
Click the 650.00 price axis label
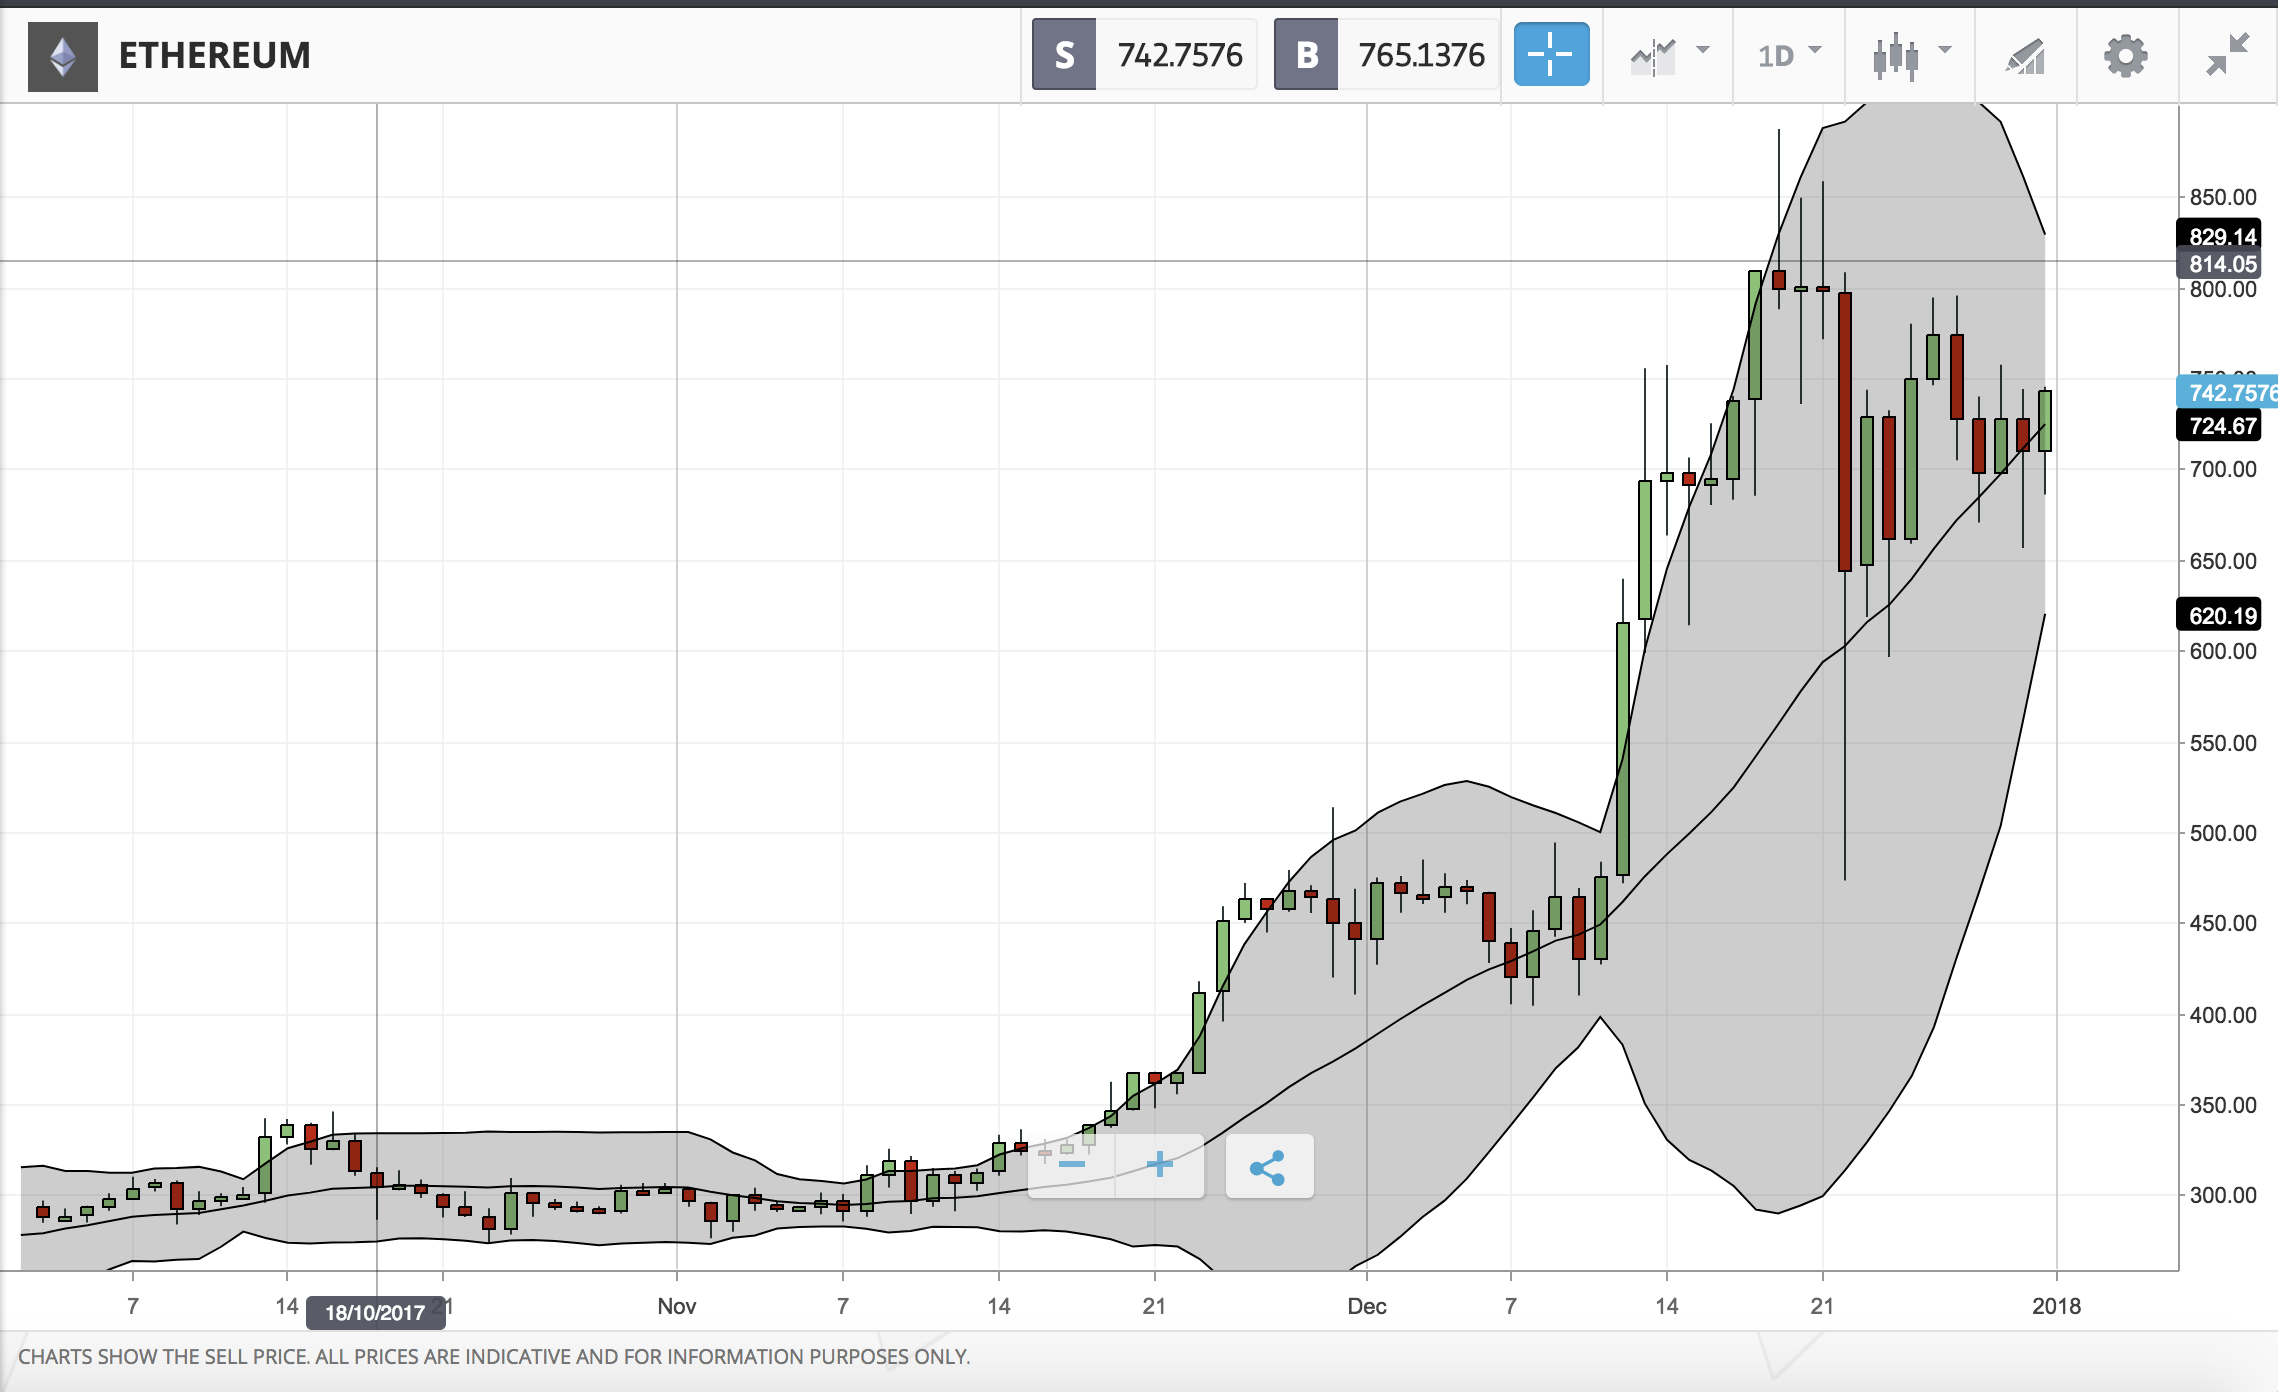click(2222, 561)
